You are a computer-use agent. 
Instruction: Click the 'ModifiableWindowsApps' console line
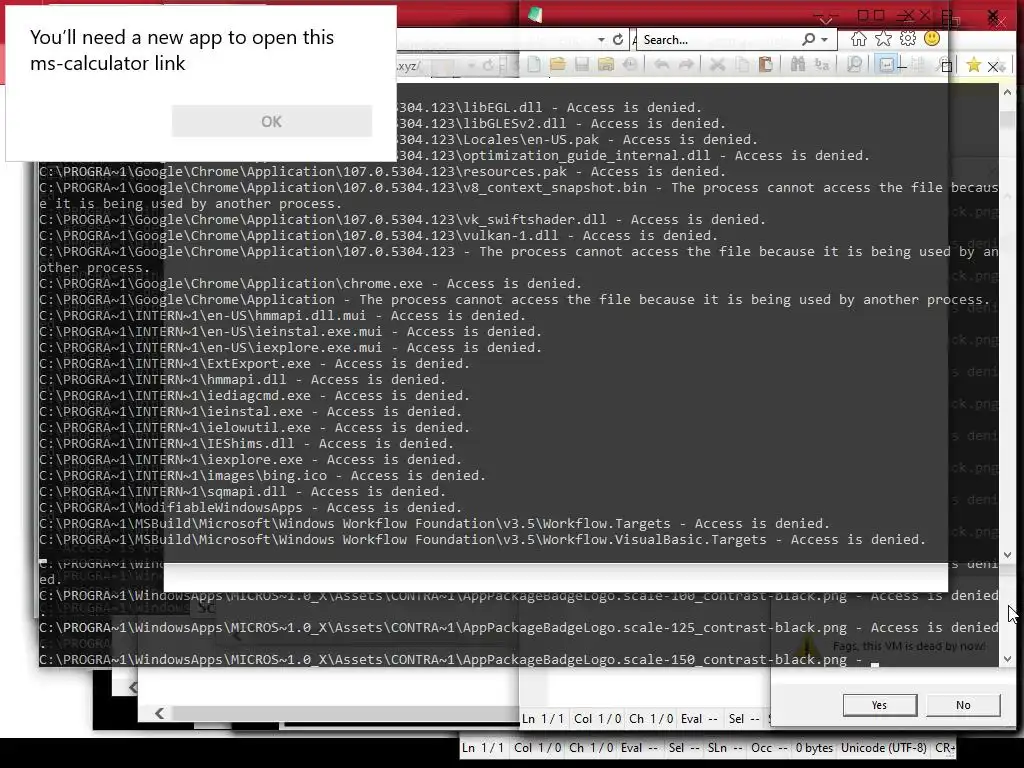(x=250, y=507)
